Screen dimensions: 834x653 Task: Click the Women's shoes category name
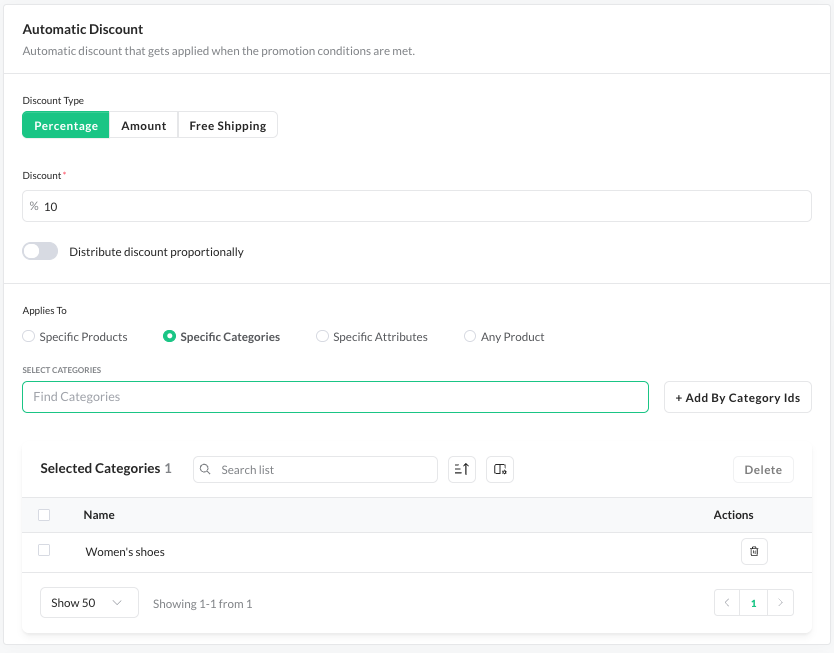pyautogui.click(x=125, y=552)
